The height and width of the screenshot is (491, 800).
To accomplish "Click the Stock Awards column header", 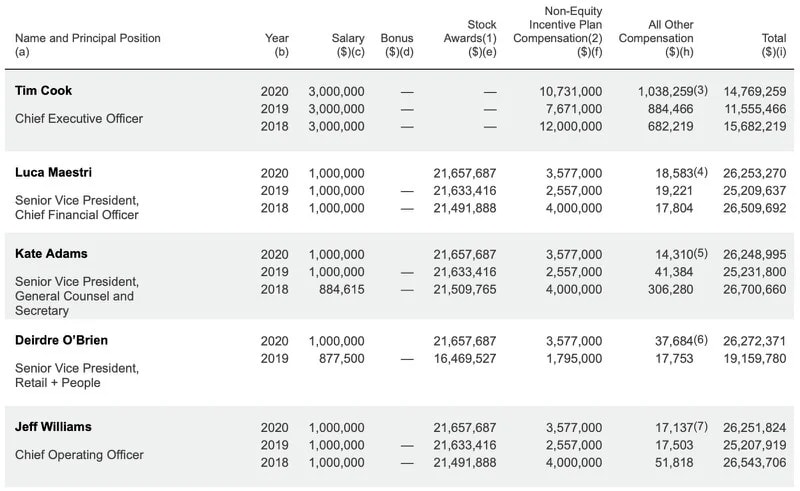I will pyautogui.click(x=475, y=38).
